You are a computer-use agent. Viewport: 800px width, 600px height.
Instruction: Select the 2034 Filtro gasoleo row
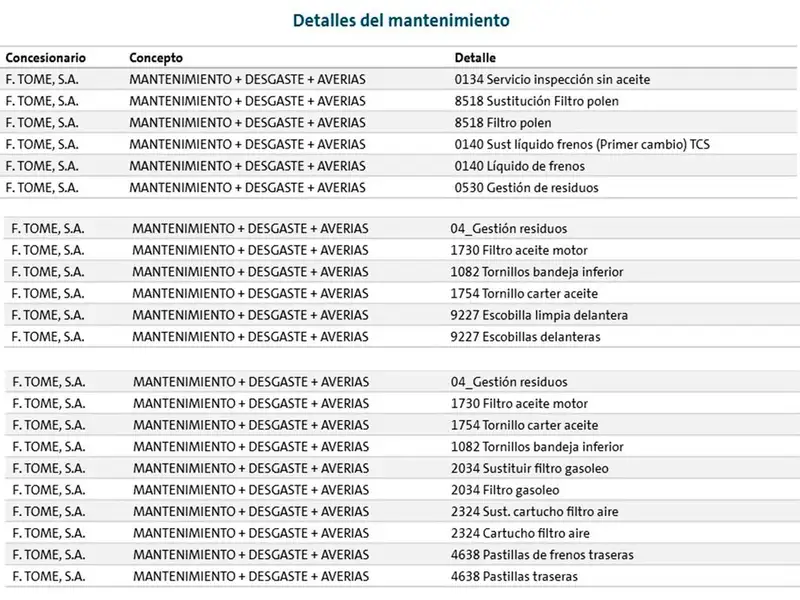point(401,490)
